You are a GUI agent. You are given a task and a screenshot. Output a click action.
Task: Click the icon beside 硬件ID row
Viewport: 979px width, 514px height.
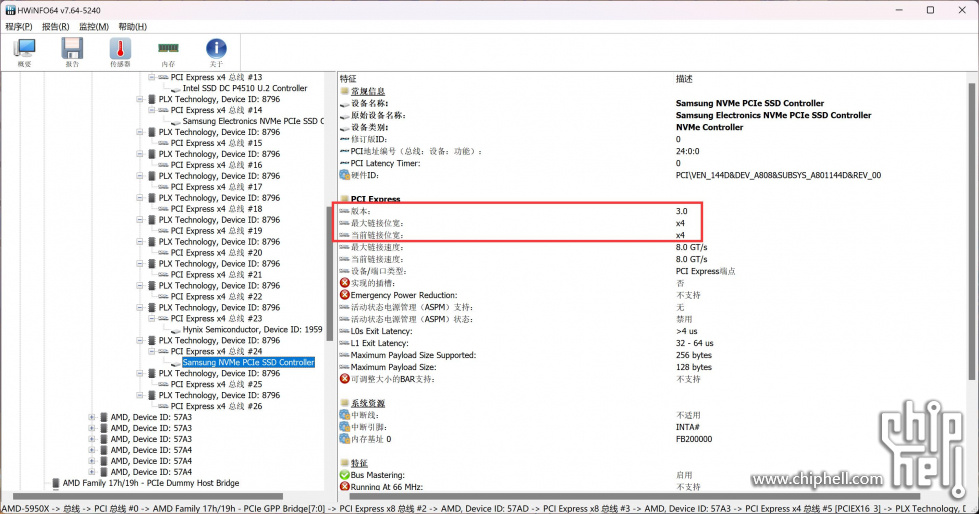(x=345, y=175)
